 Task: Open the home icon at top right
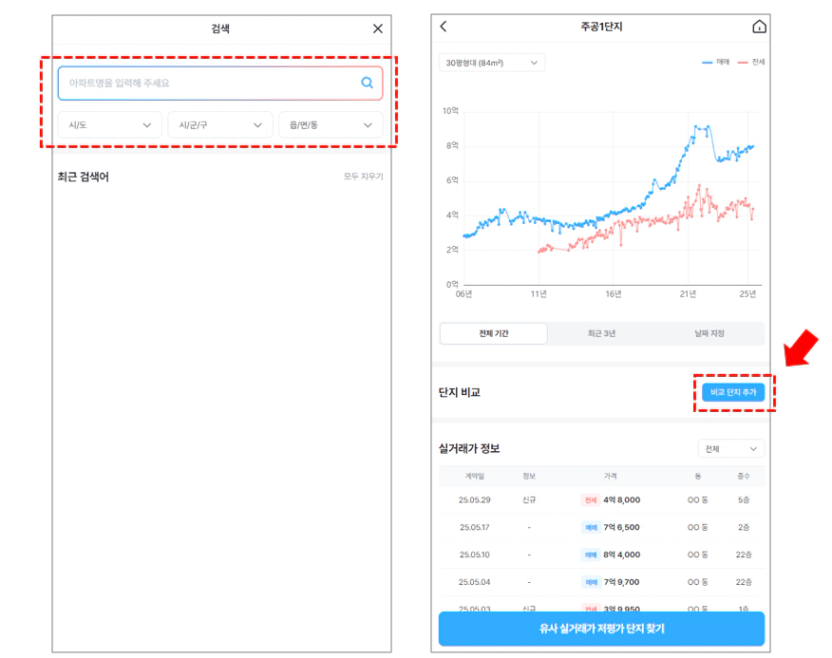point(759,26)
